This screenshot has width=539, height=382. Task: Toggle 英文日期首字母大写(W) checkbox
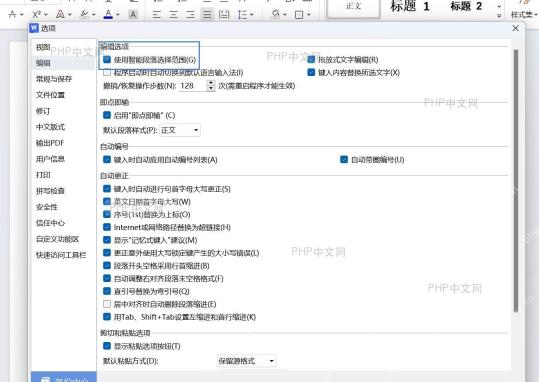click(x=107, y=201)
